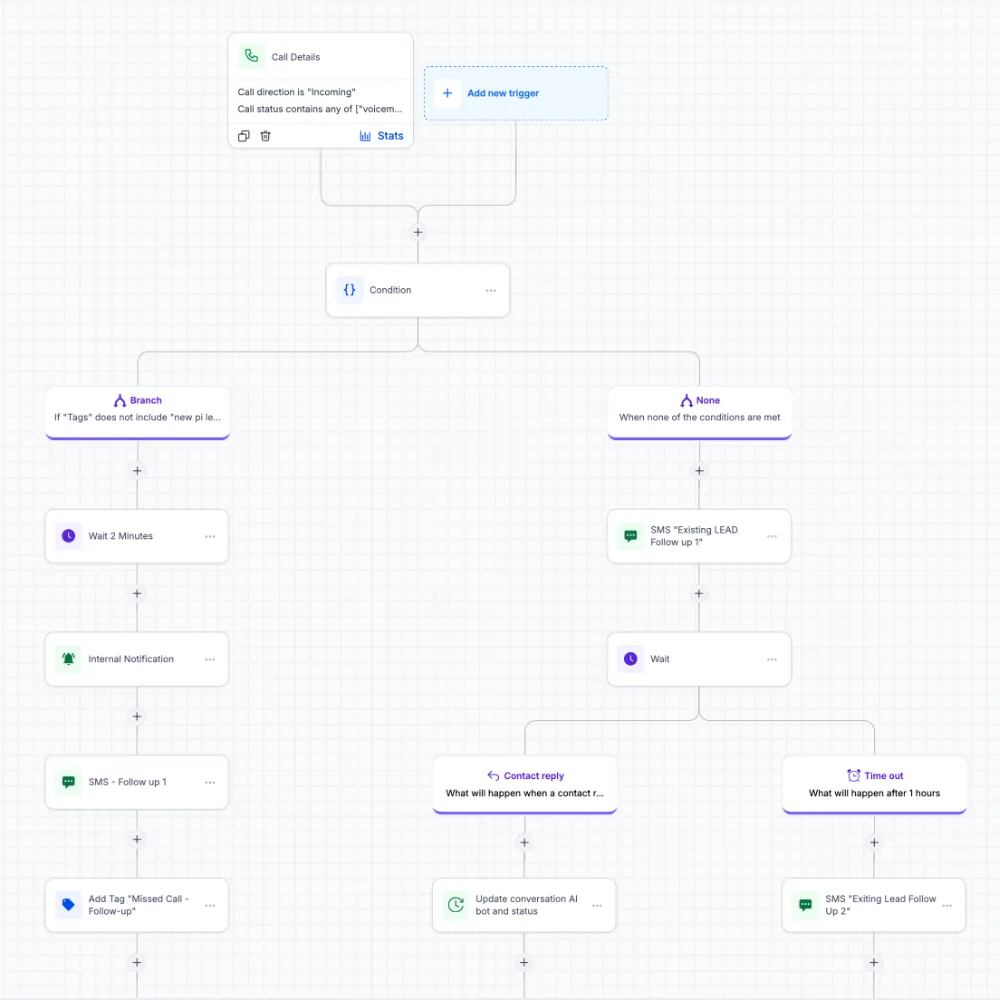Select the Condition curly-braces icon
The image size is (1000, 1000).
coord(349,290)
